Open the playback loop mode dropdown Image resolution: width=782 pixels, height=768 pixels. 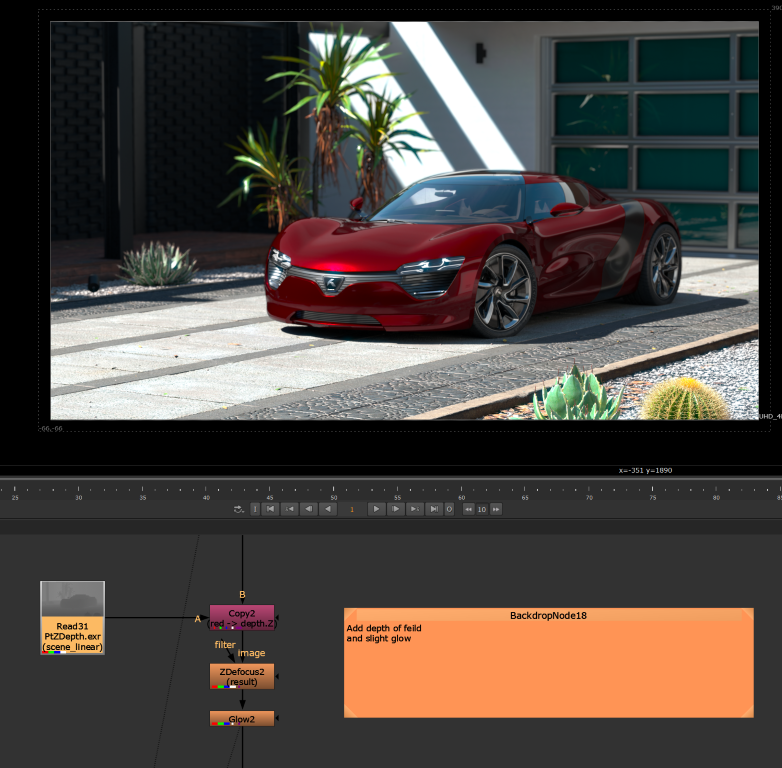click(238, 509)
